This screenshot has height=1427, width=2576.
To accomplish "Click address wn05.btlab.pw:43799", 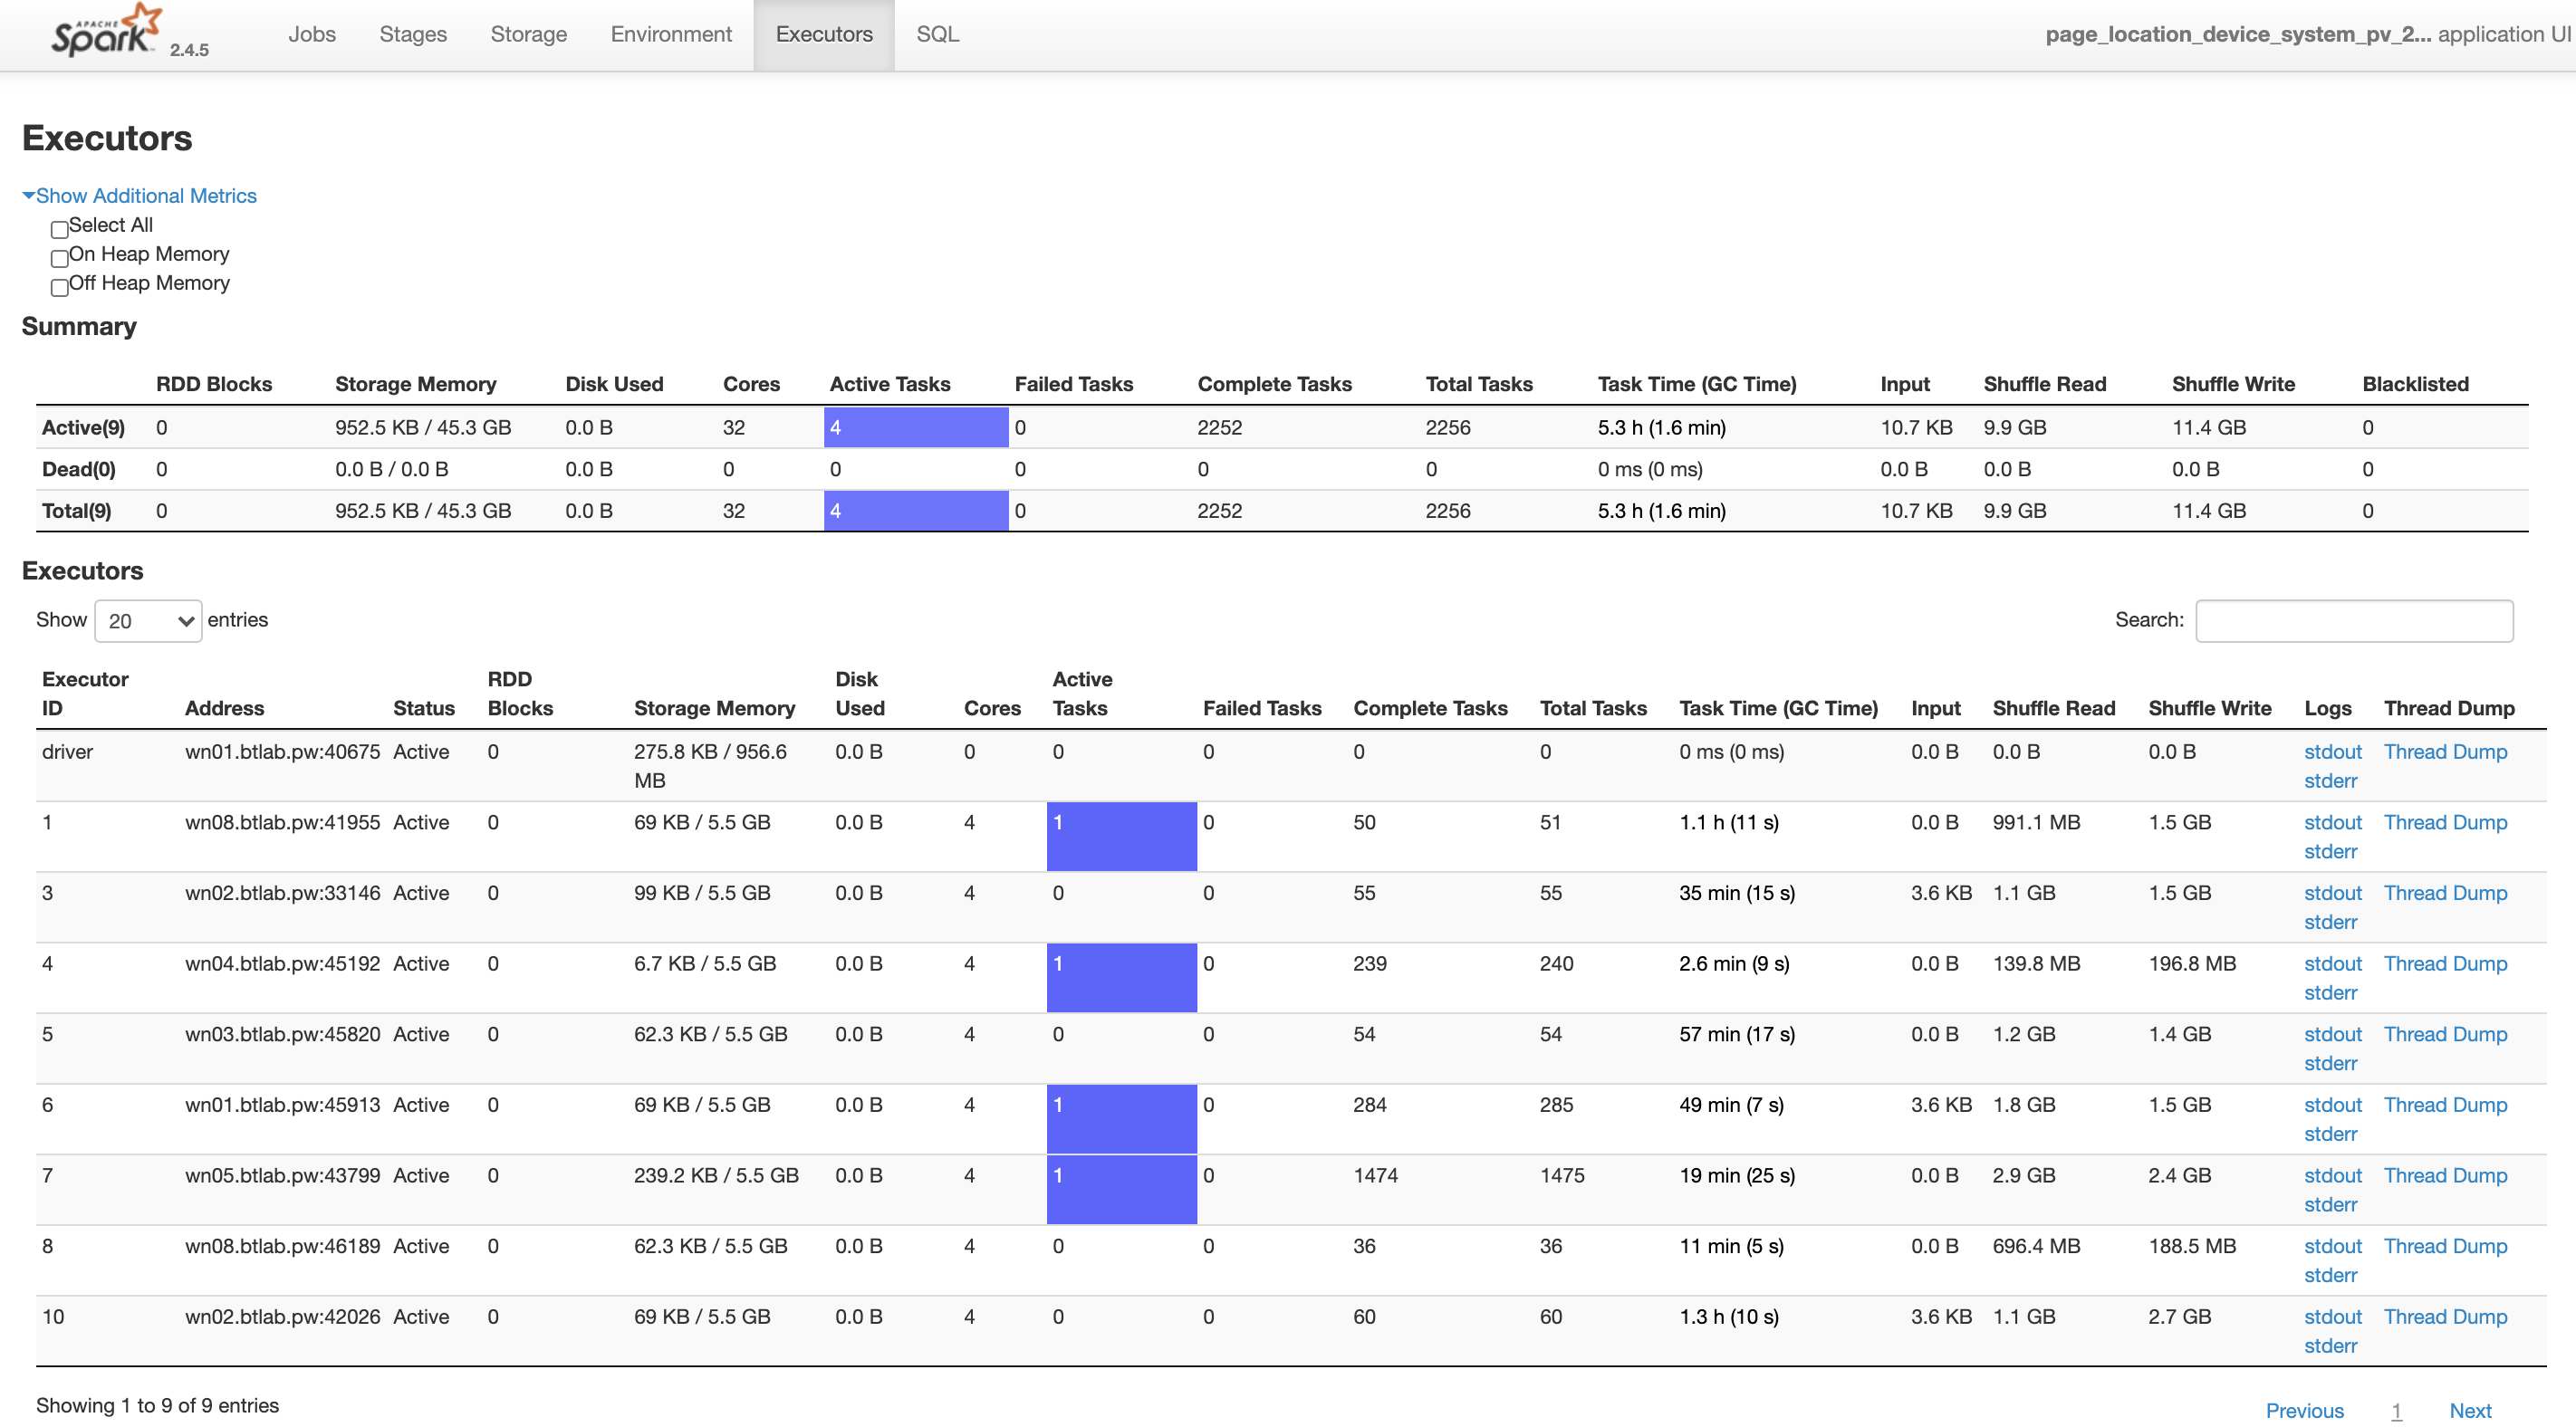I will coord(283,1176).
